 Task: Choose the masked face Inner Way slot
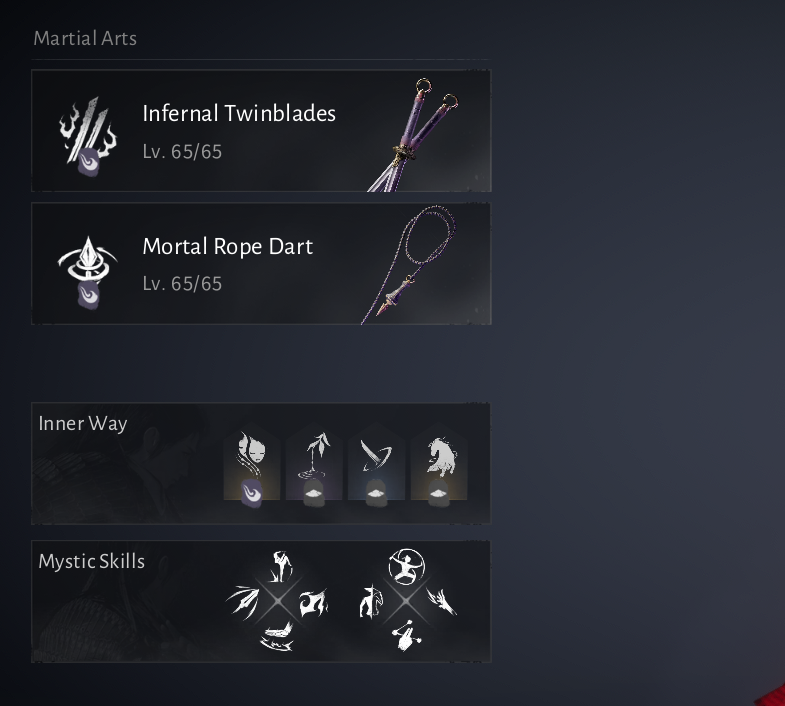pyautogui.click(x=251, y=461)
